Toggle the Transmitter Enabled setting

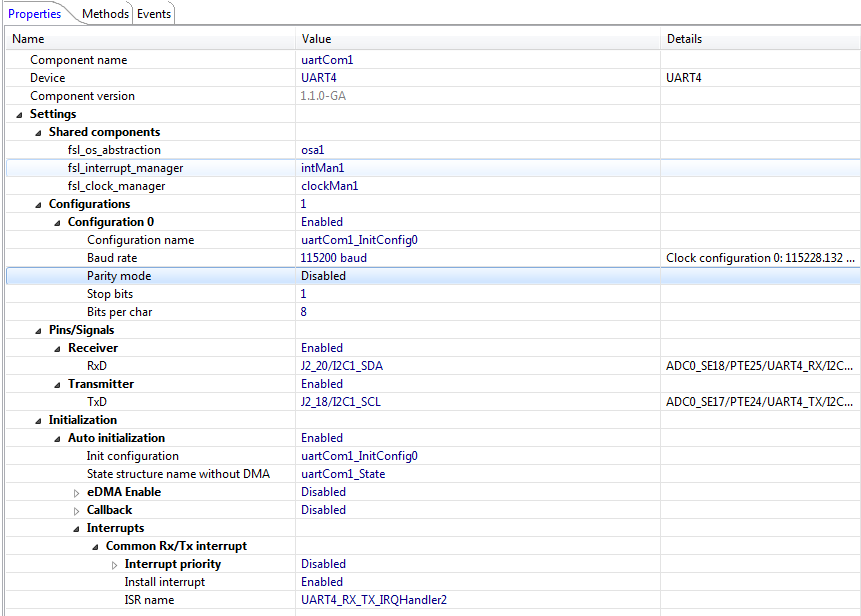321,384
